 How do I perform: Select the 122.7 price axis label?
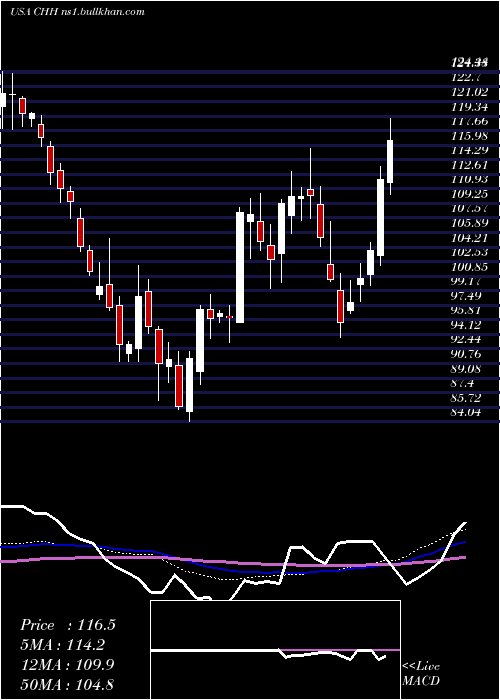pos(467,77)
